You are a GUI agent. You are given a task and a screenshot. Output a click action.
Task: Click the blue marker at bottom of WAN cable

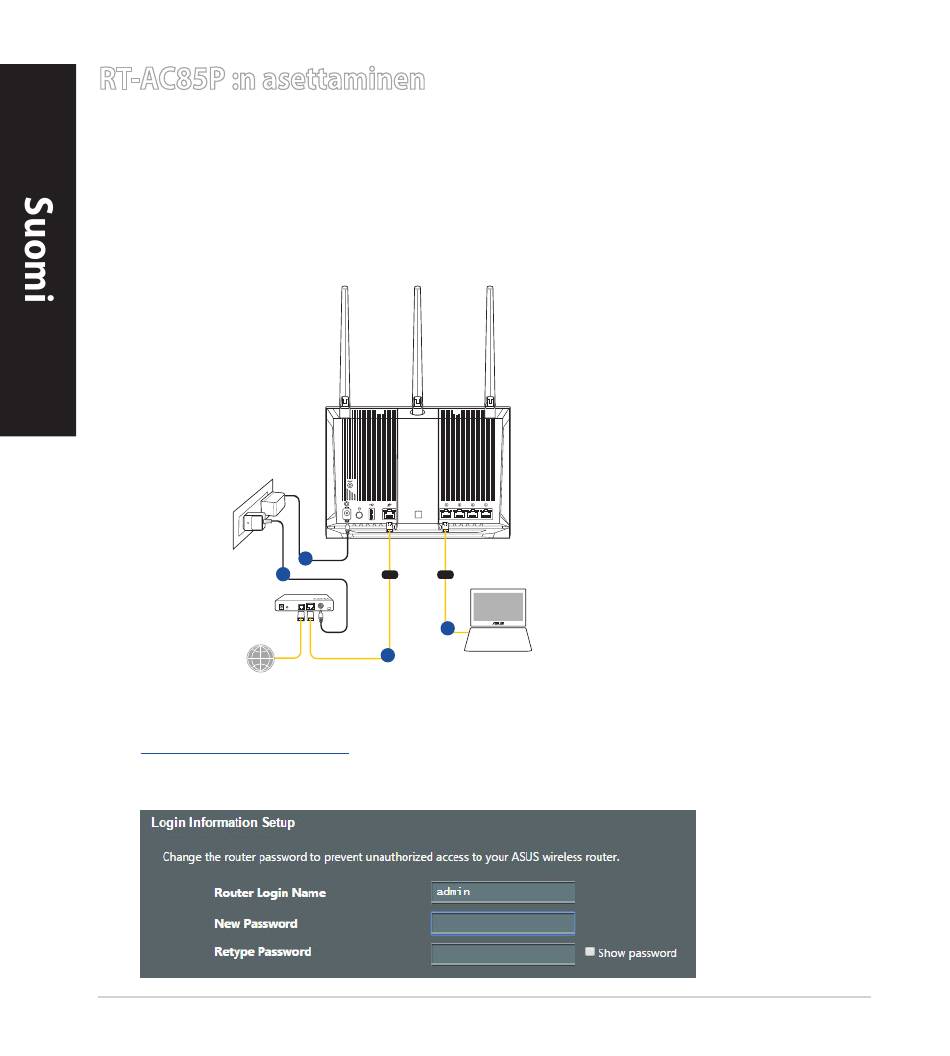(388, 655)
